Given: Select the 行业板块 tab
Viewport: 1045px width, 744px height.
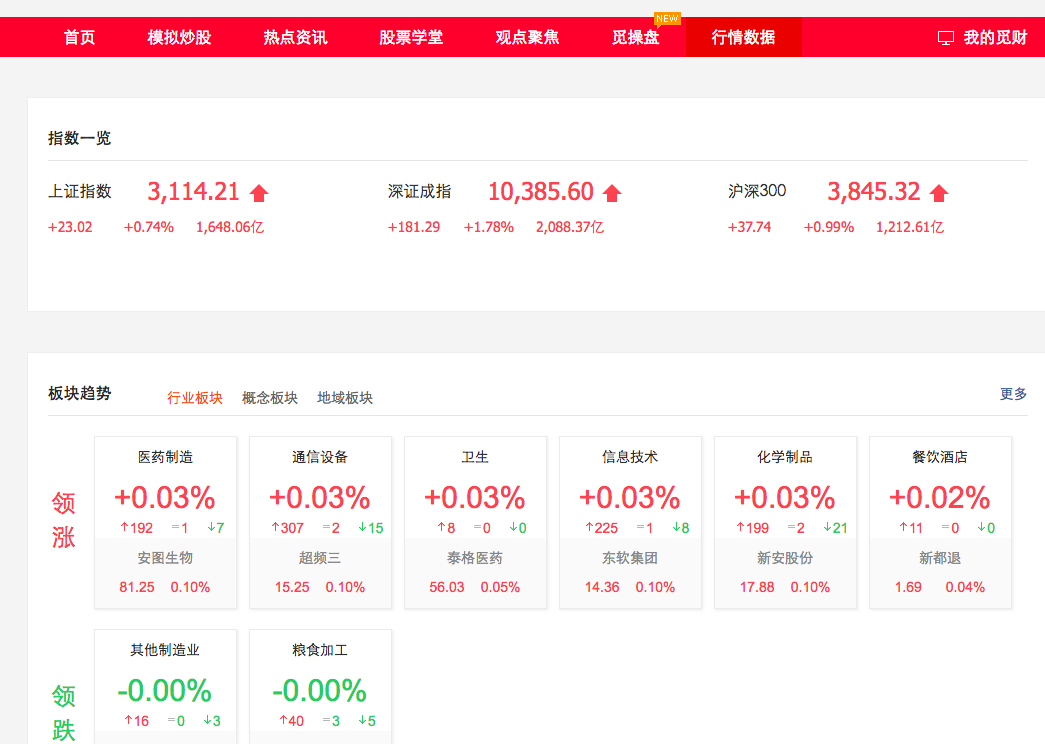Looking at the screenshot, I should pyautogui.click(x=195, y=396).
